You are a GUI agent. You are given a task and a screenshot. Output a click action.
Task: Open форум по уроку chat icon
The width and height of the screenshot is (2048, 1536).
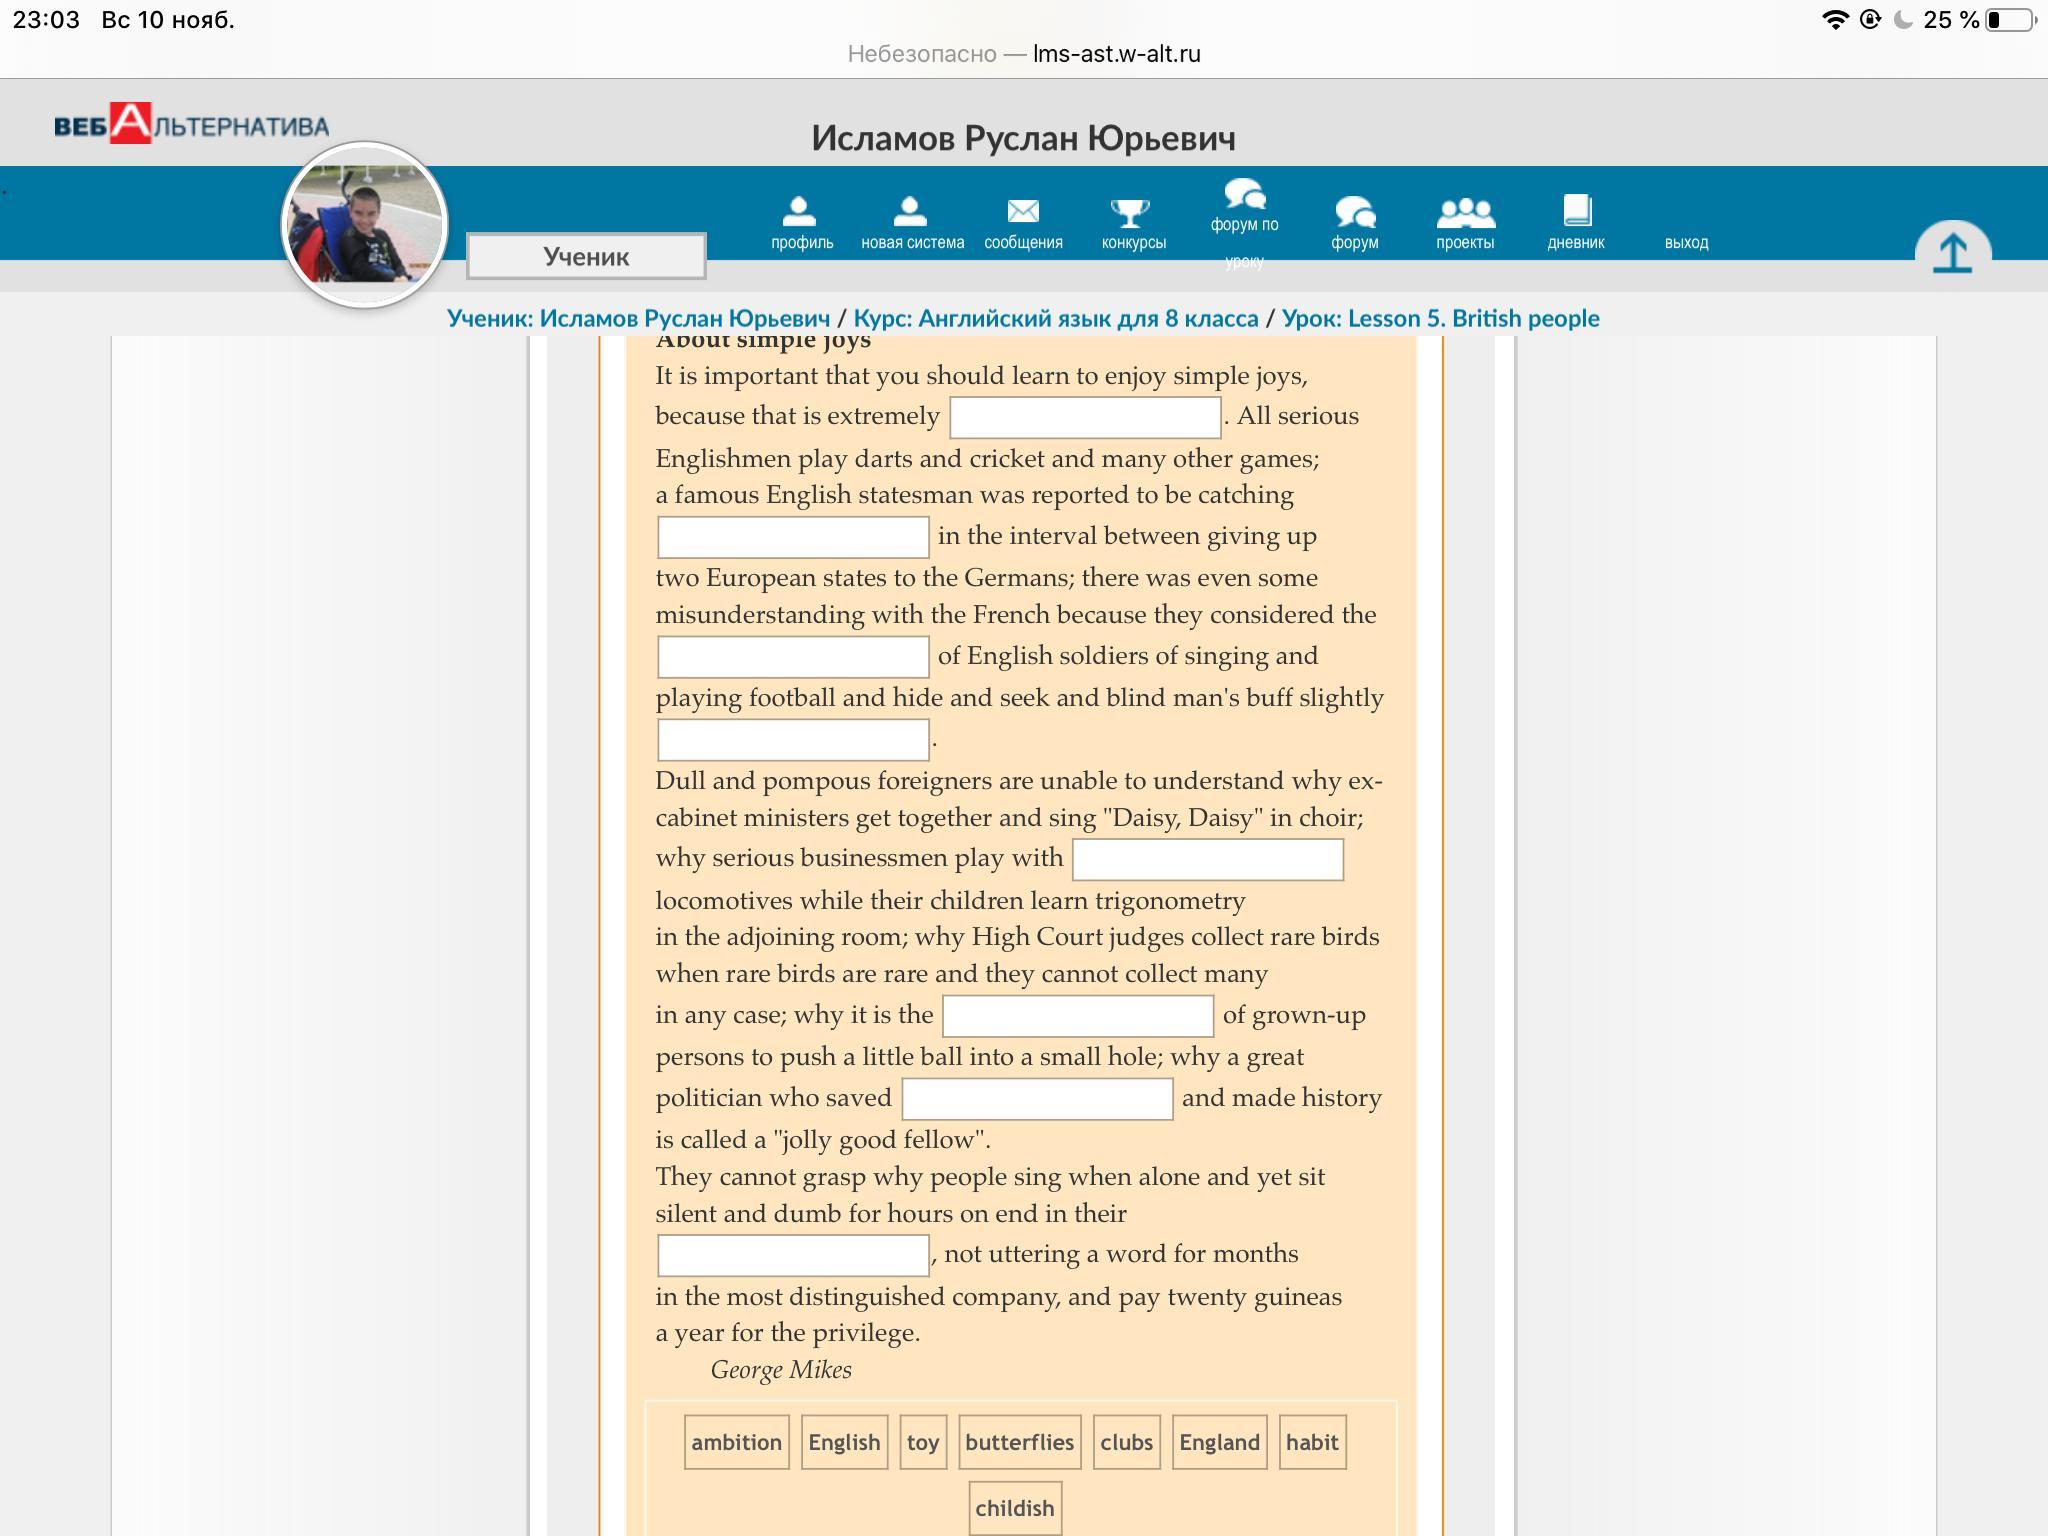click(1244, 193)
